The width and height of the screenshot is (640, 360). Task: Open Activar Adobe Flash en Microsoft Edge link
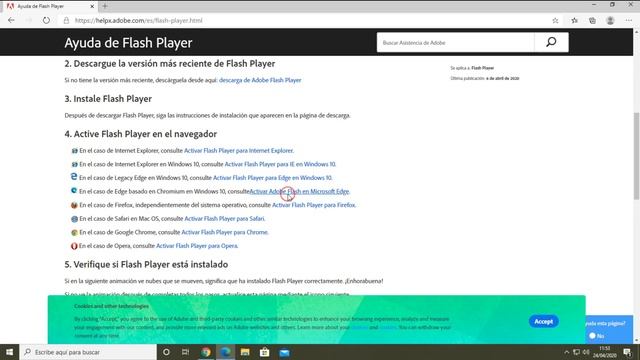[x=299, y=191]
